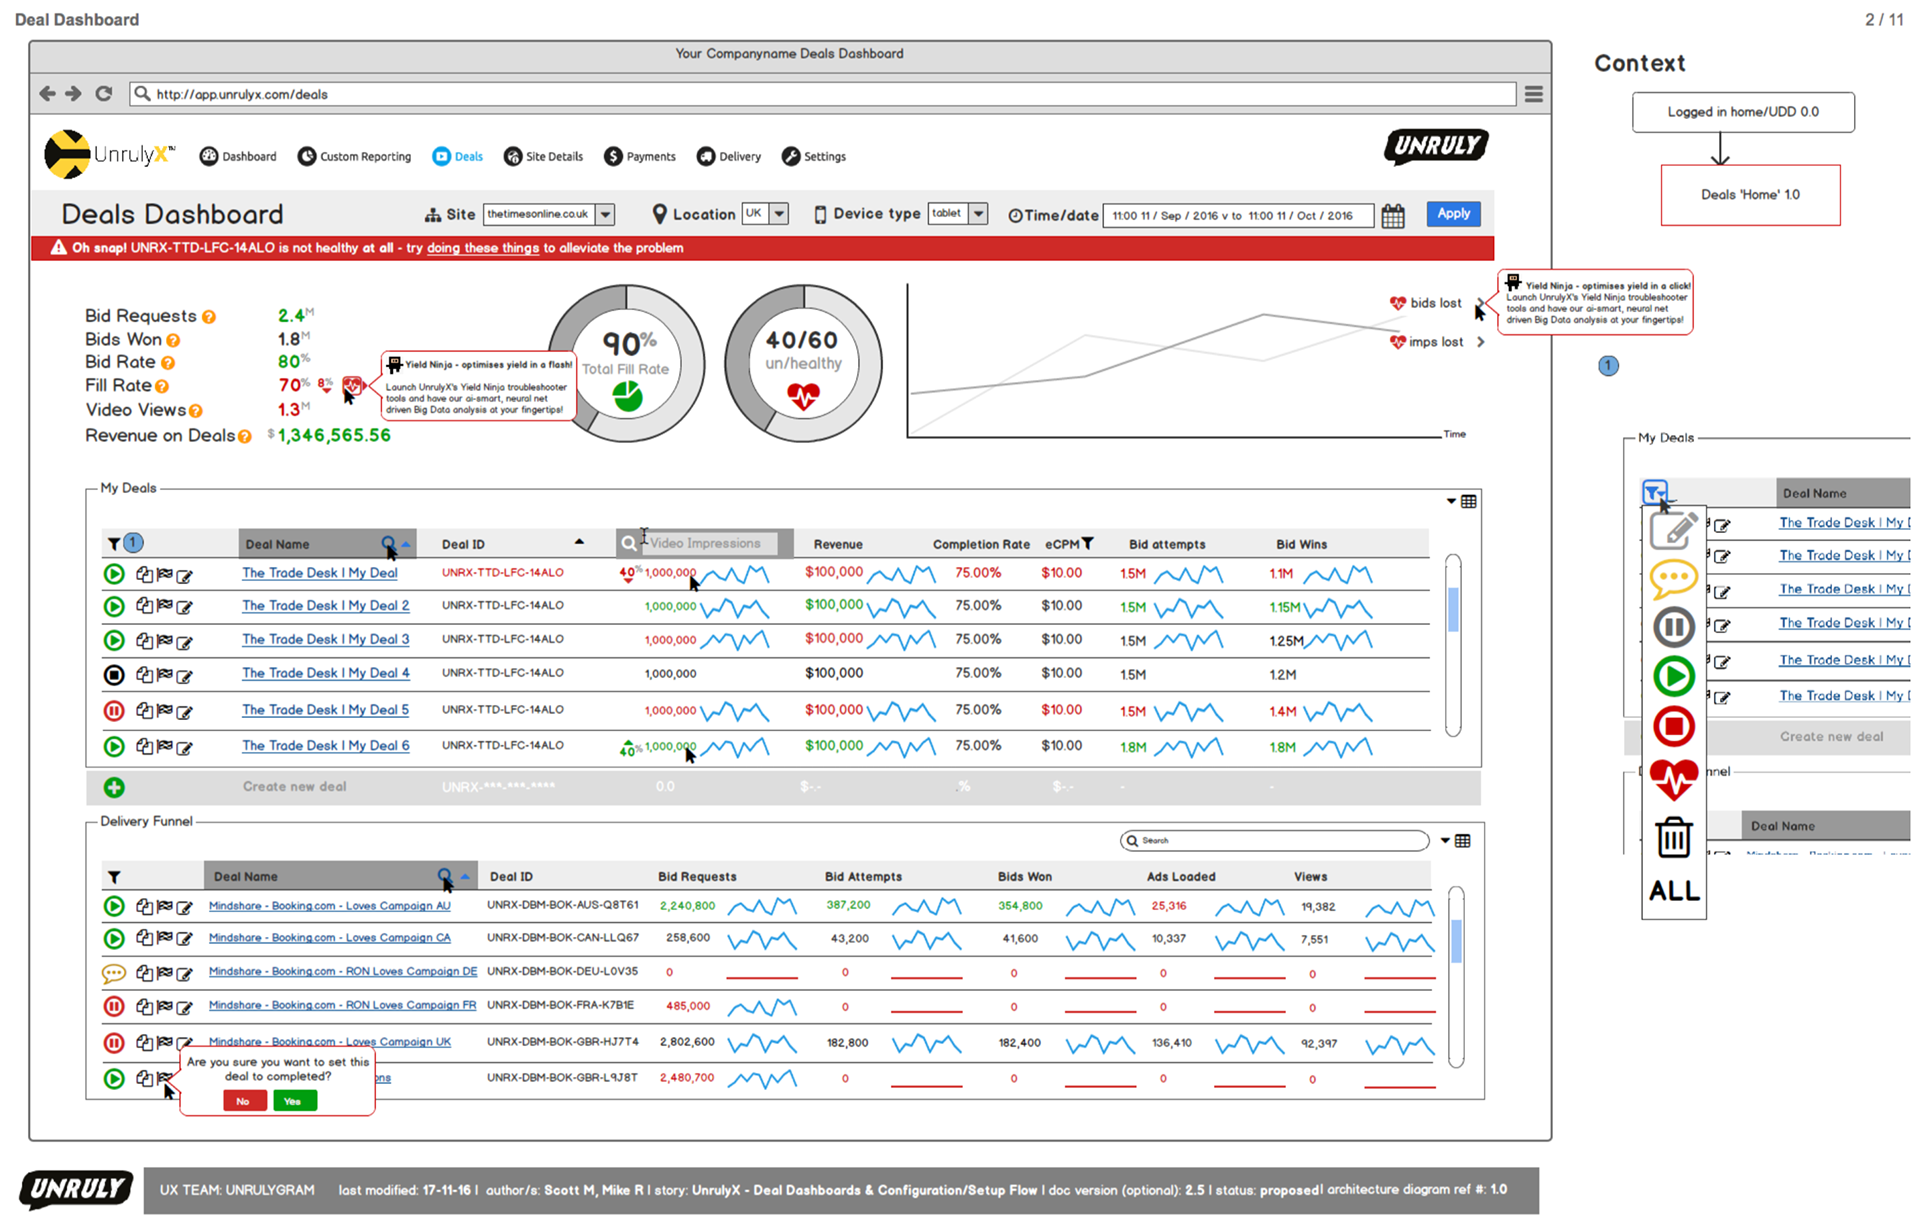Image resolution: width=1920 pixels, height=1223 pixels.
Task: Toggle stopped status of My Deal 4
Action: tap(114, 675)
